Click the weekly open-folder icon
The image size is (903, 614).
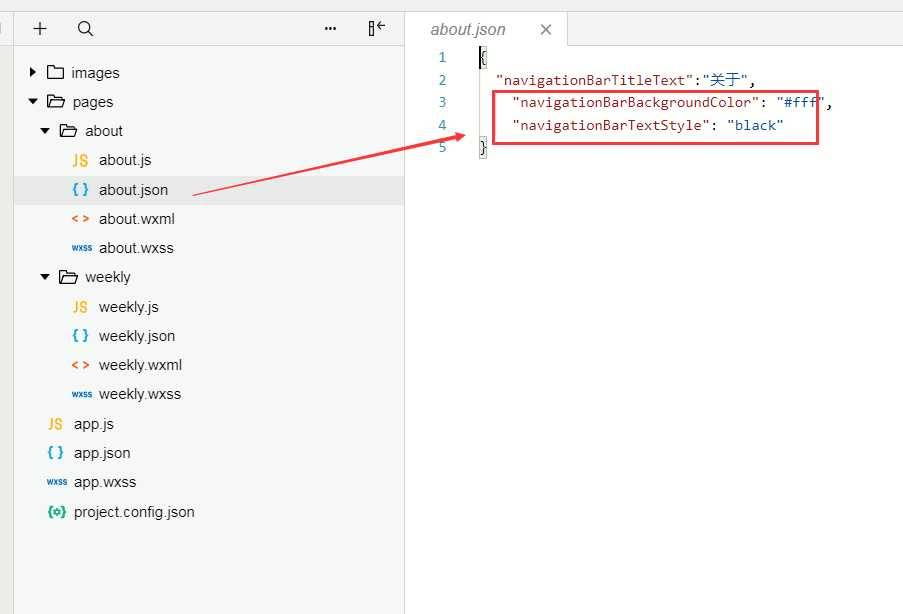coord(68,277)
